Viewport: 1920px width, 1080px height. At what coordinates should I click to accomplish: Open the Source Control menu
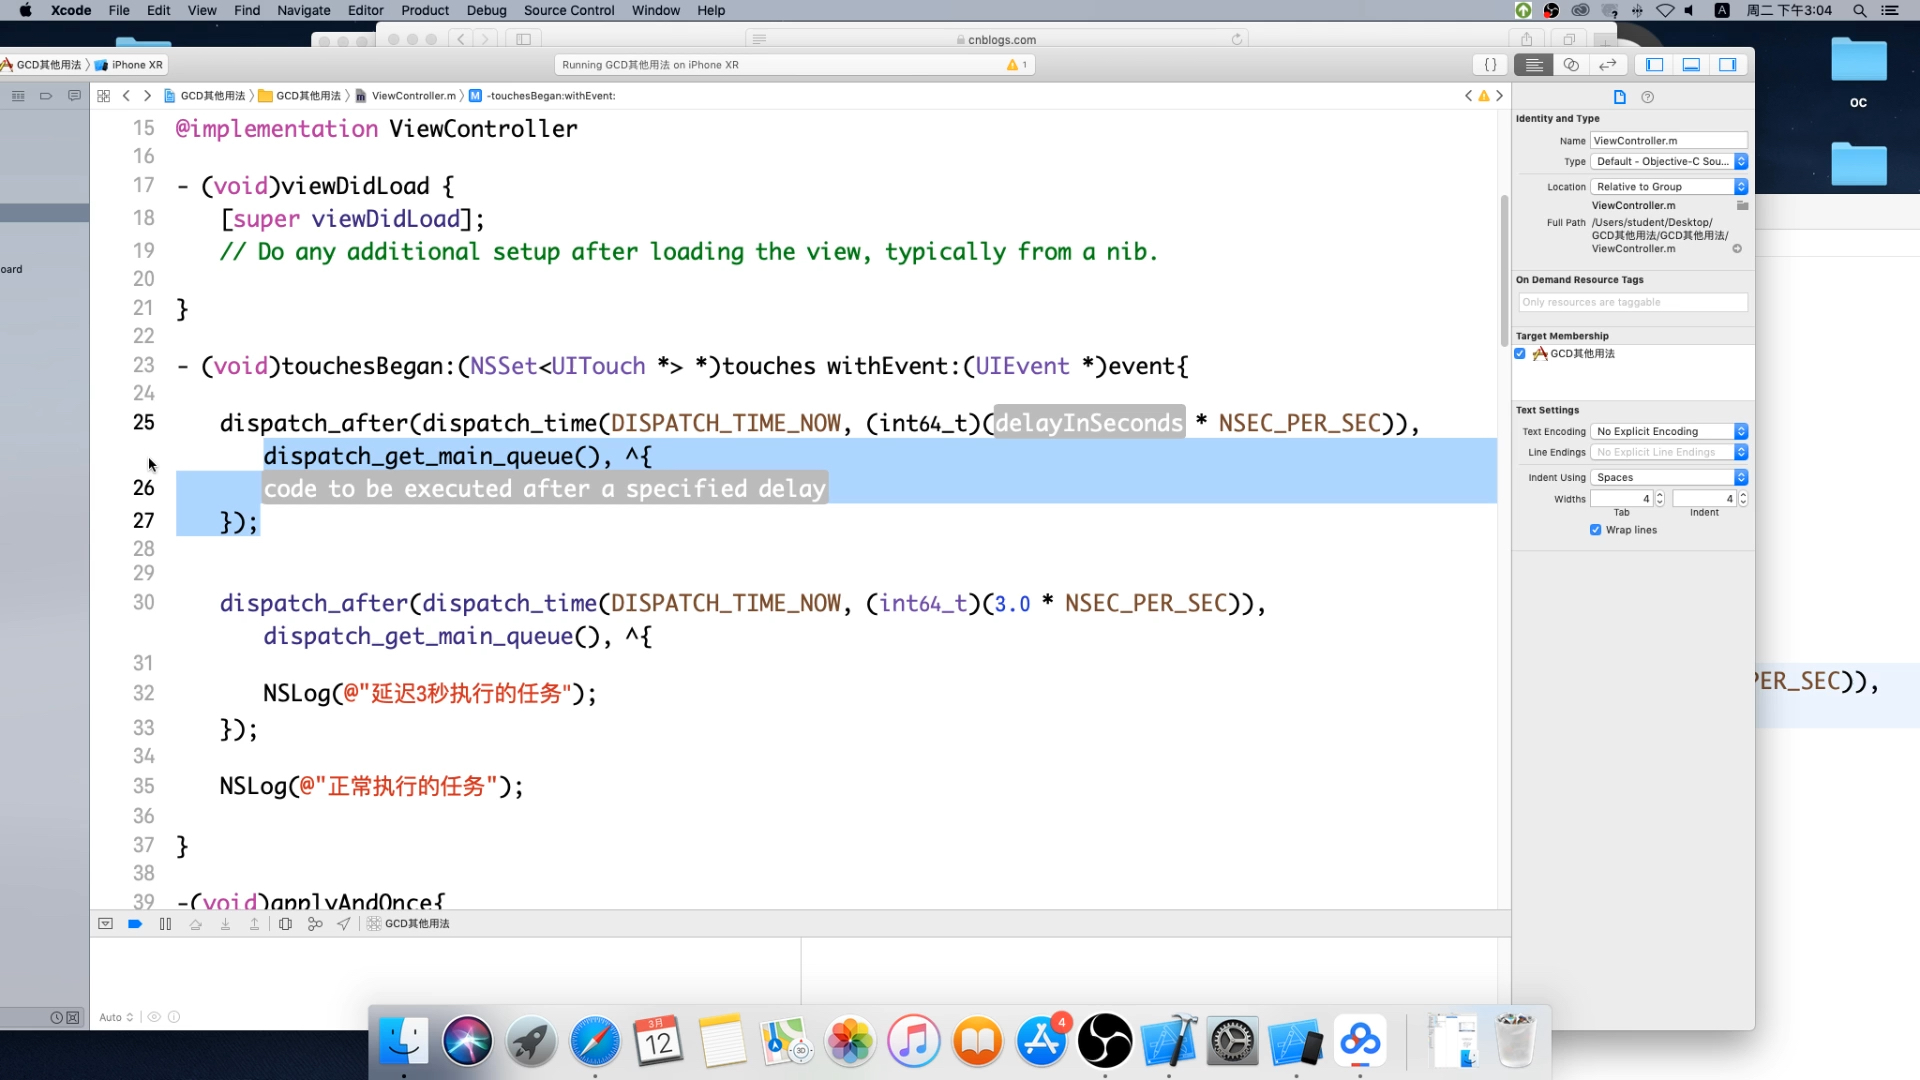pyautogui.click(x=569, y=10)
